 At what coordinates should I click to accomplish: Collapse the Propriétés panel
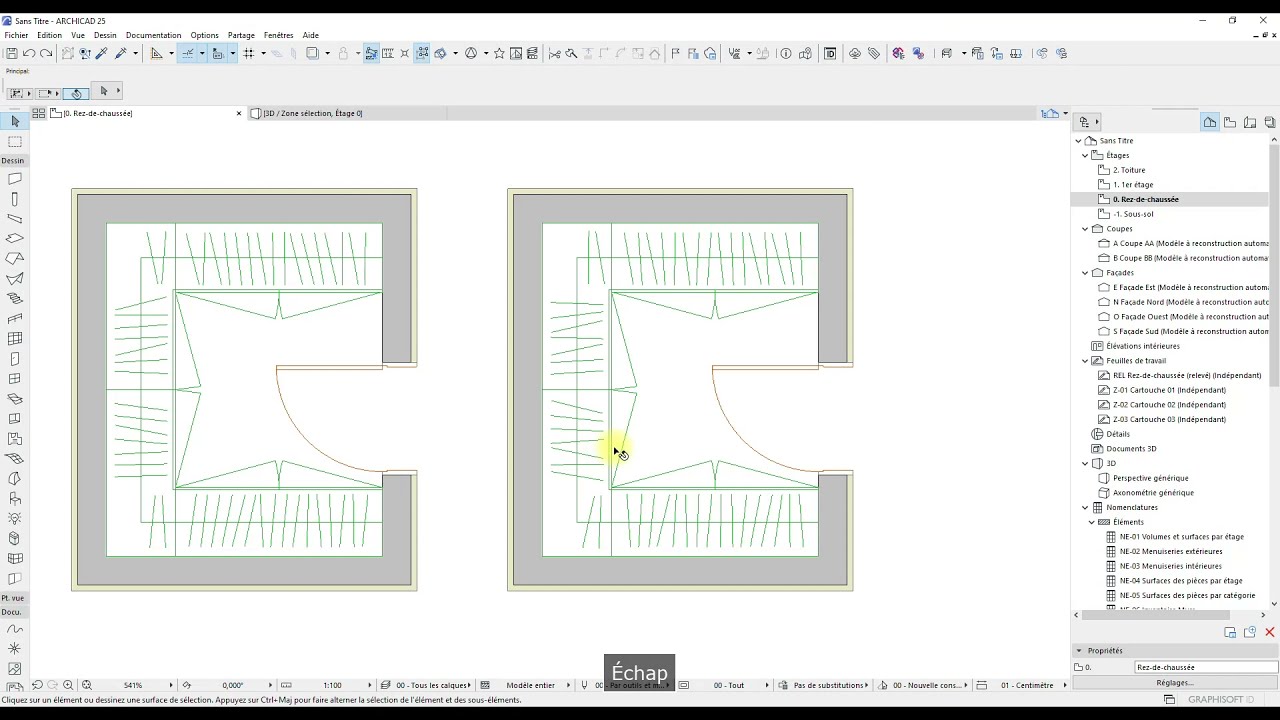[x=1079, y=651]
